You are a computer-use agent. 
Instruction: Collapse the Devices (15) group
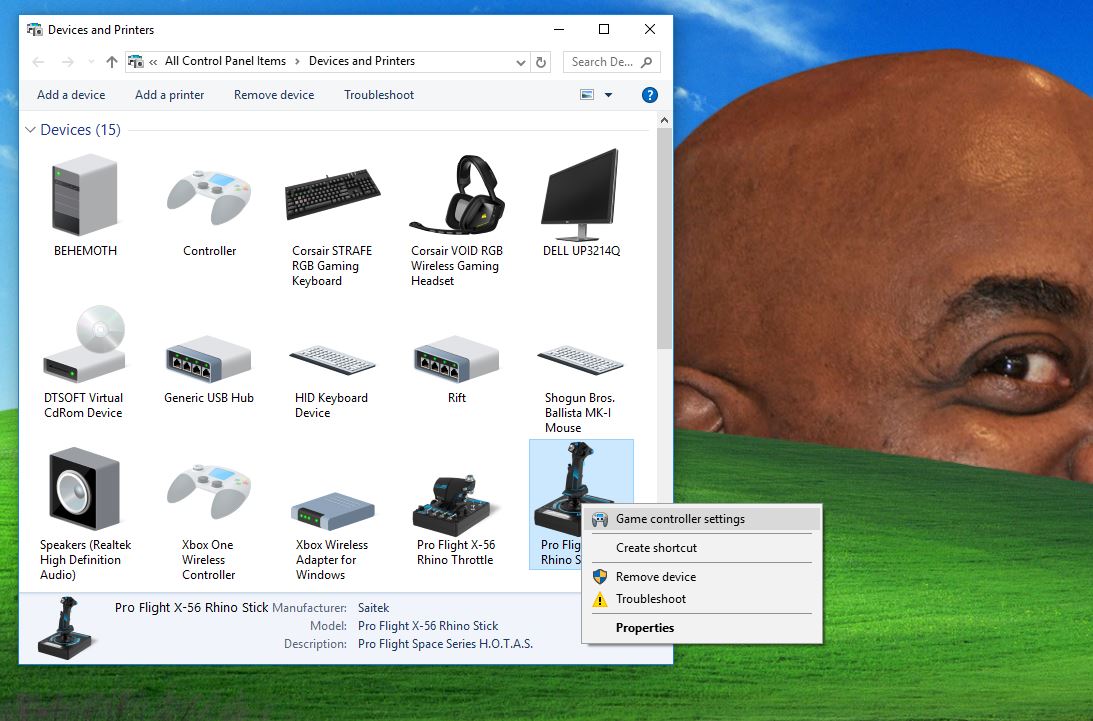click(30, 130)
